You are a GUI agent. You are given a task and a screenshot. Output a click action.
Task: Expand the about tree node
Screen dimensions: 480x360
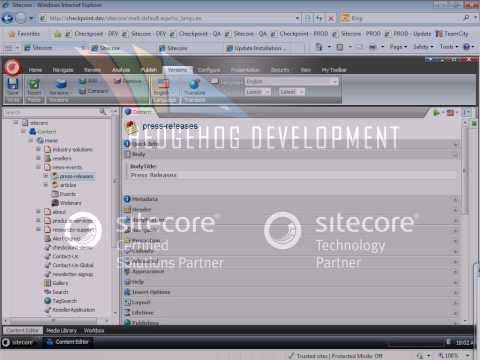(x=38, y=211)
